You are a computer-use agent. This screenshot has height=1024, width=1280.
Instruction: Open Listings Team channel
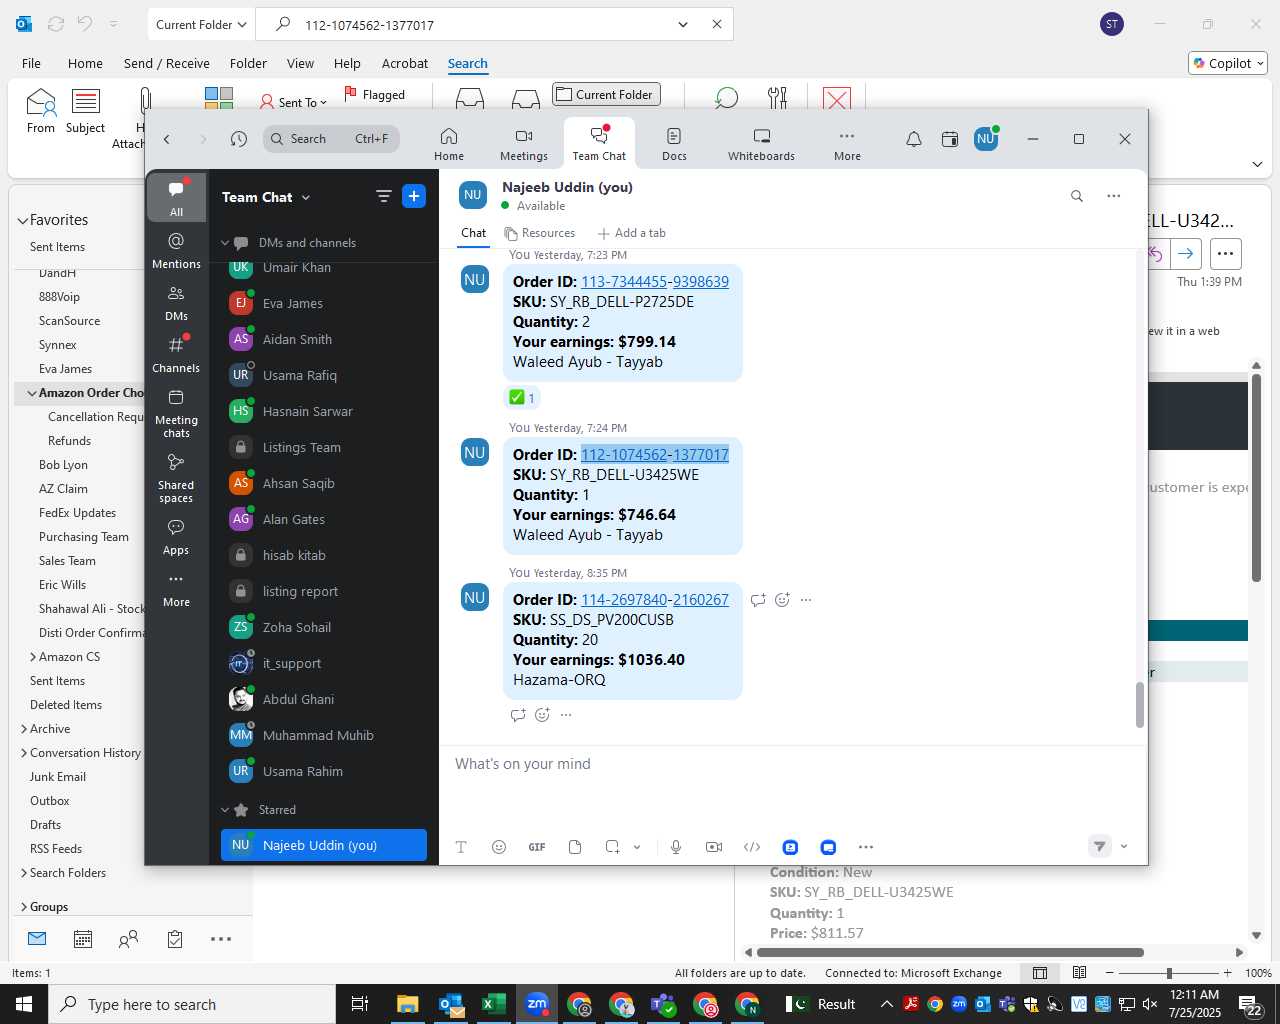pos(324,447)
